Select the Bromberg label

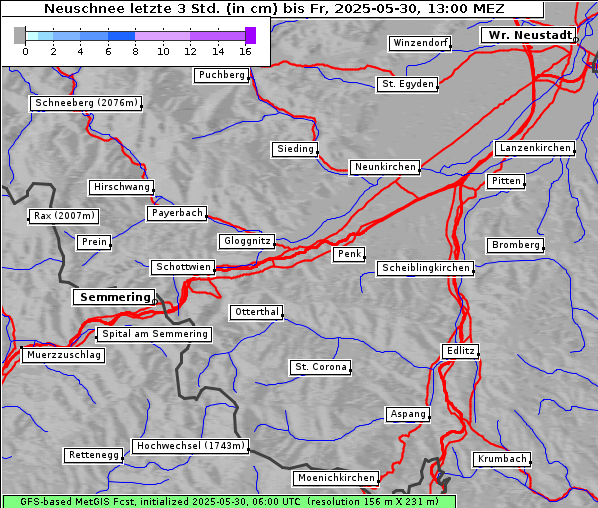[x=515, y=245]
